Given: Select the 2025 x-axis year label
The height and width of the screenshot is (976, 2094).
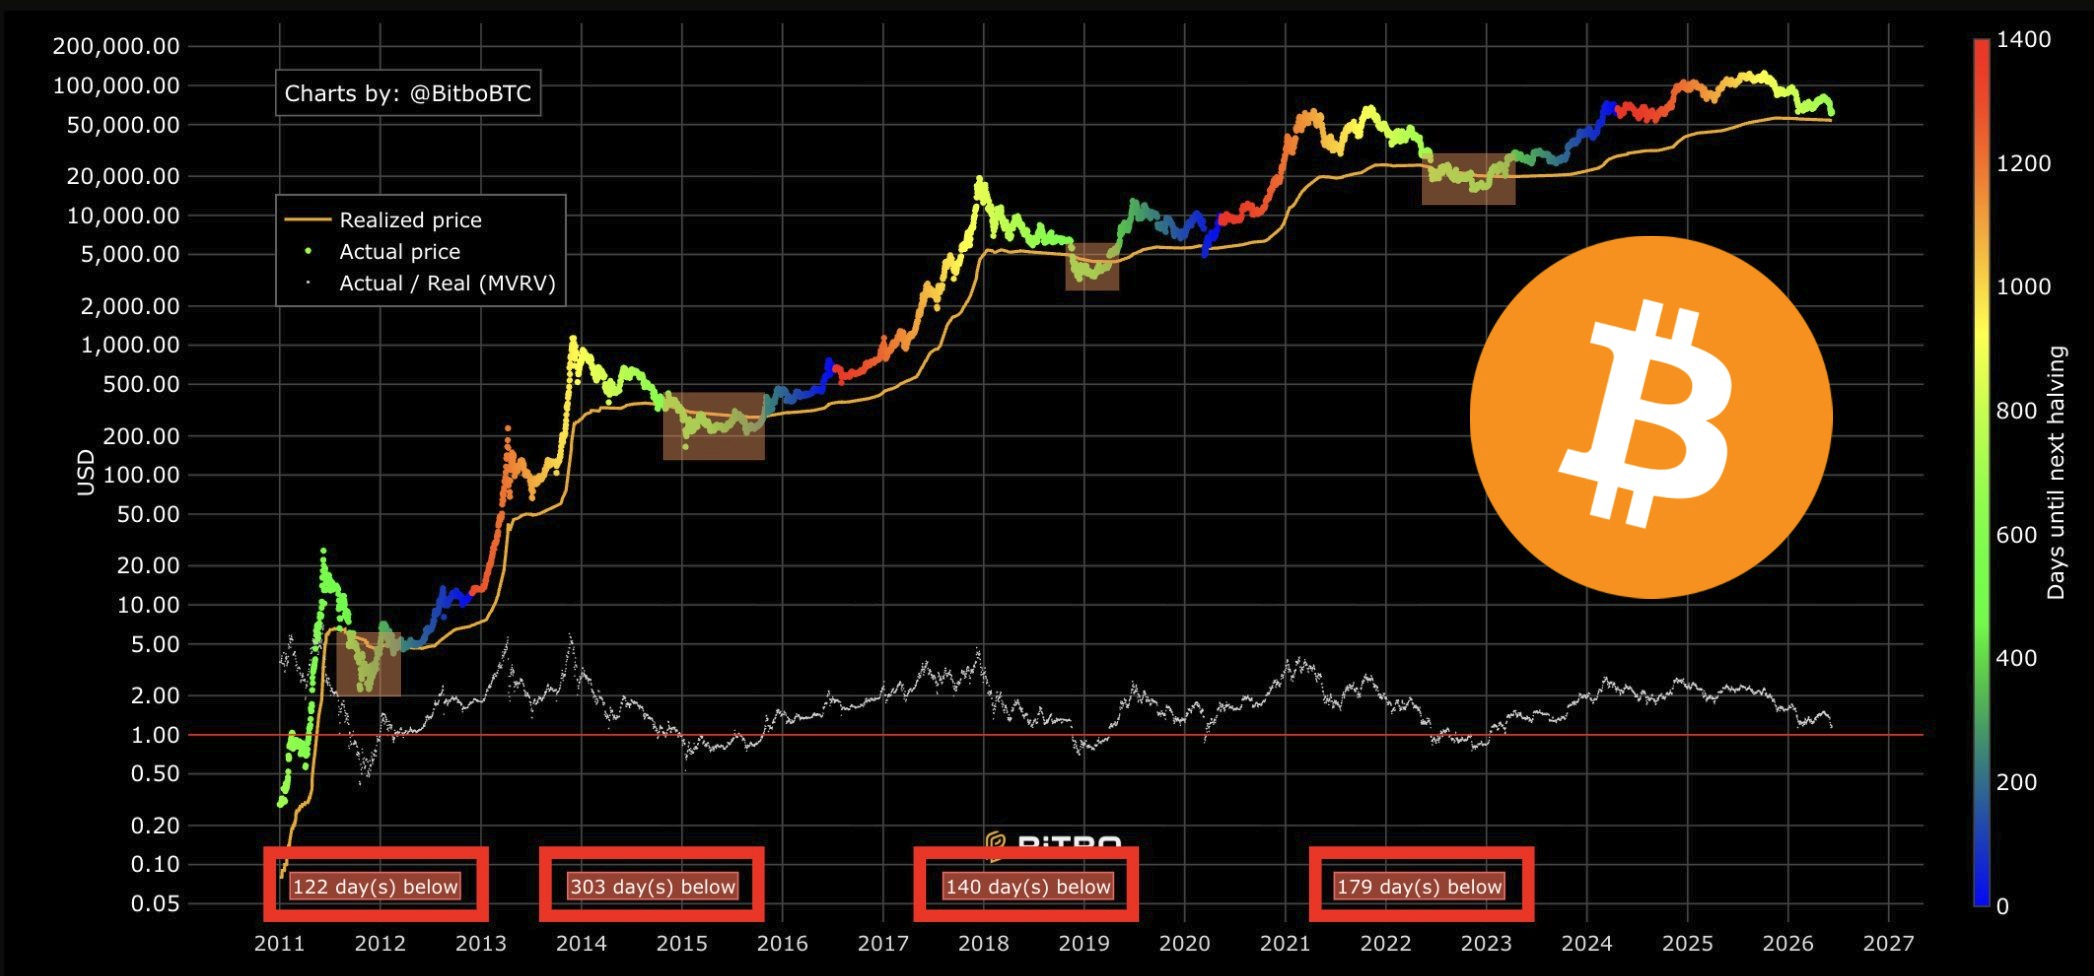Looking at the screenshot, I should pos(1687,944).
